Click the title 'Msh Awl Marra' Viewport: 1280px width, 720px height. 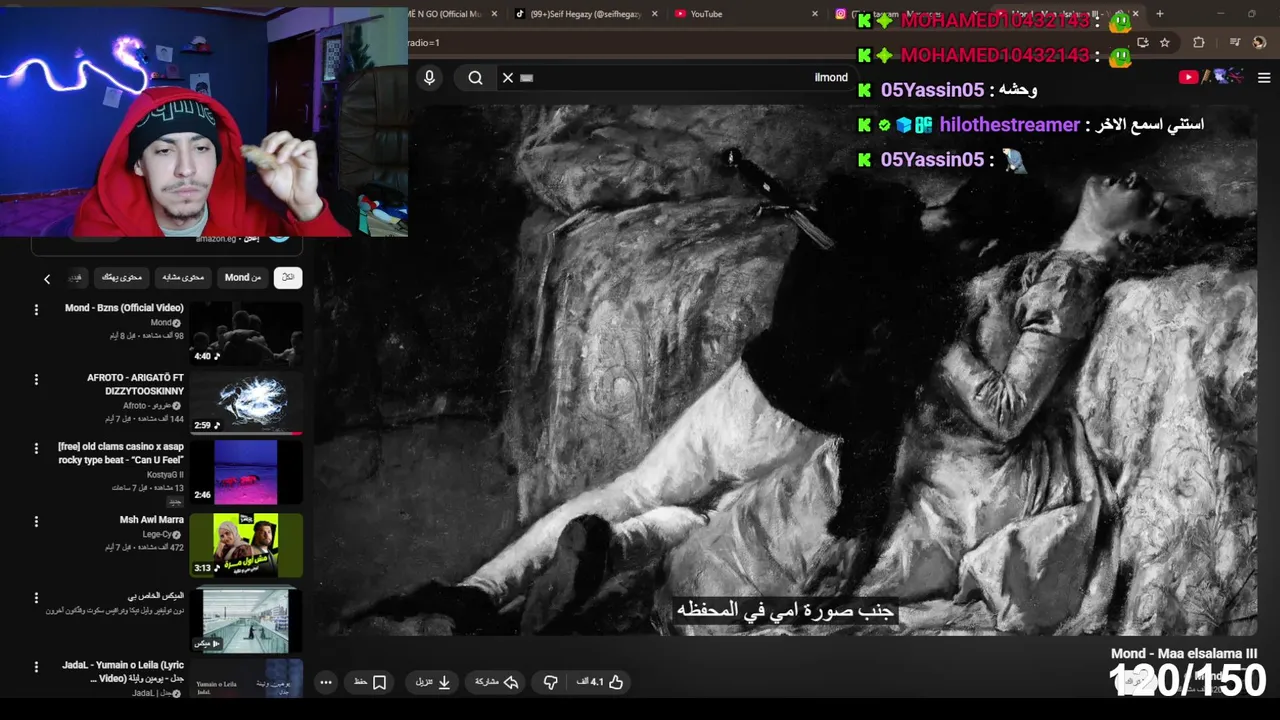tap(152, 520)
